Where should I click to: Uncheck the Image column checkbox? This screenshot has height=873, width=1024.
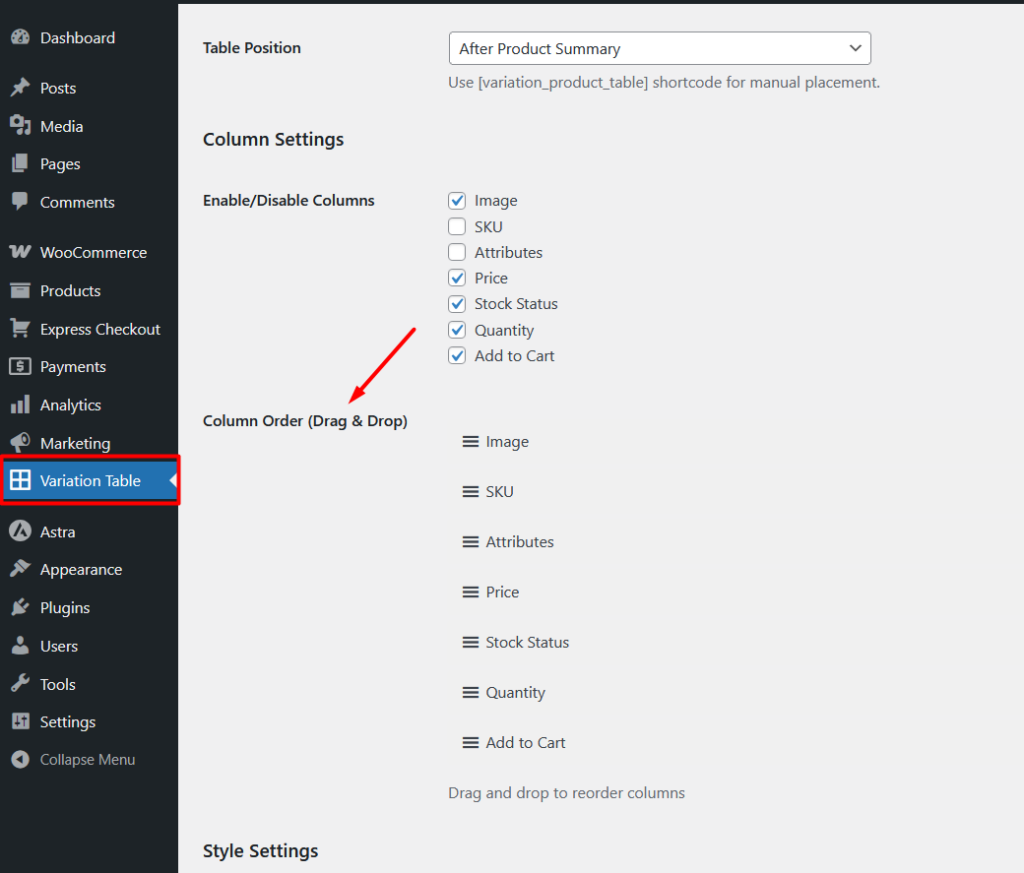click(457, 201)
